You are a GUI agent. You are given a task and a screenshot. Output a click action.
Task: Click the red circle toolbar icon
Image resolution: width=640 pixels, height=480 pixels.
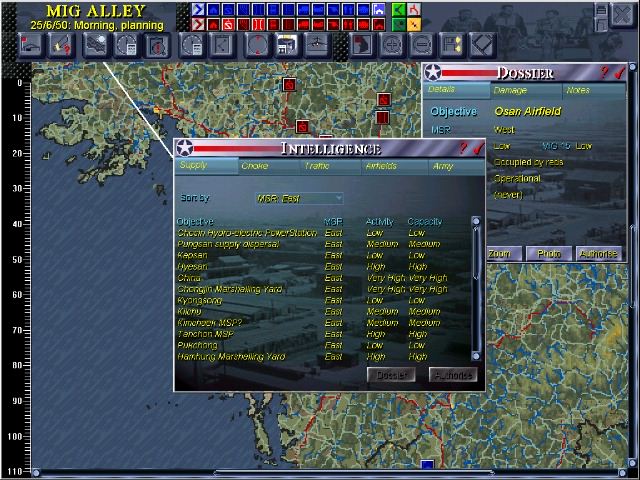(256, 45)
